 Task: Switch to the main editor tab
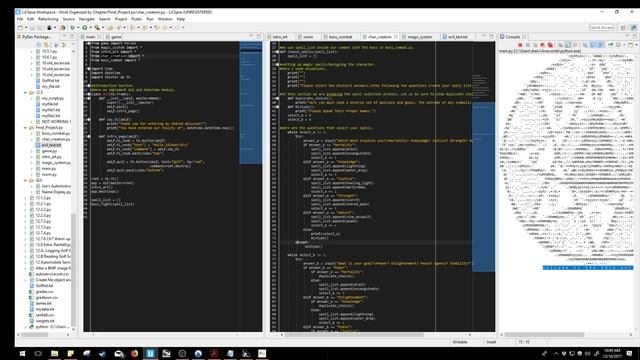(91, 37)
